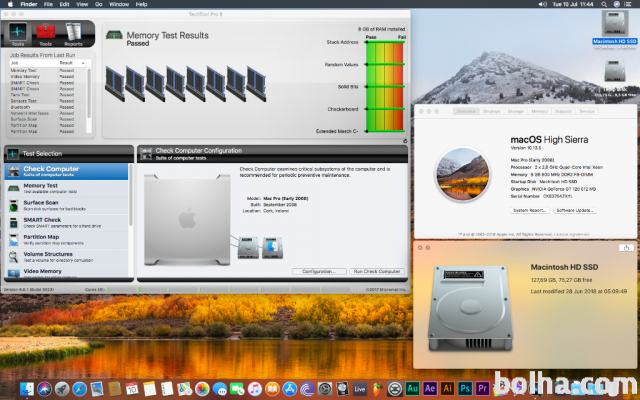Image resolution: width=640 pixels, height=400 pixels.
Task: Click the Stuck Address test gauge bar
Action: point(384,42)
